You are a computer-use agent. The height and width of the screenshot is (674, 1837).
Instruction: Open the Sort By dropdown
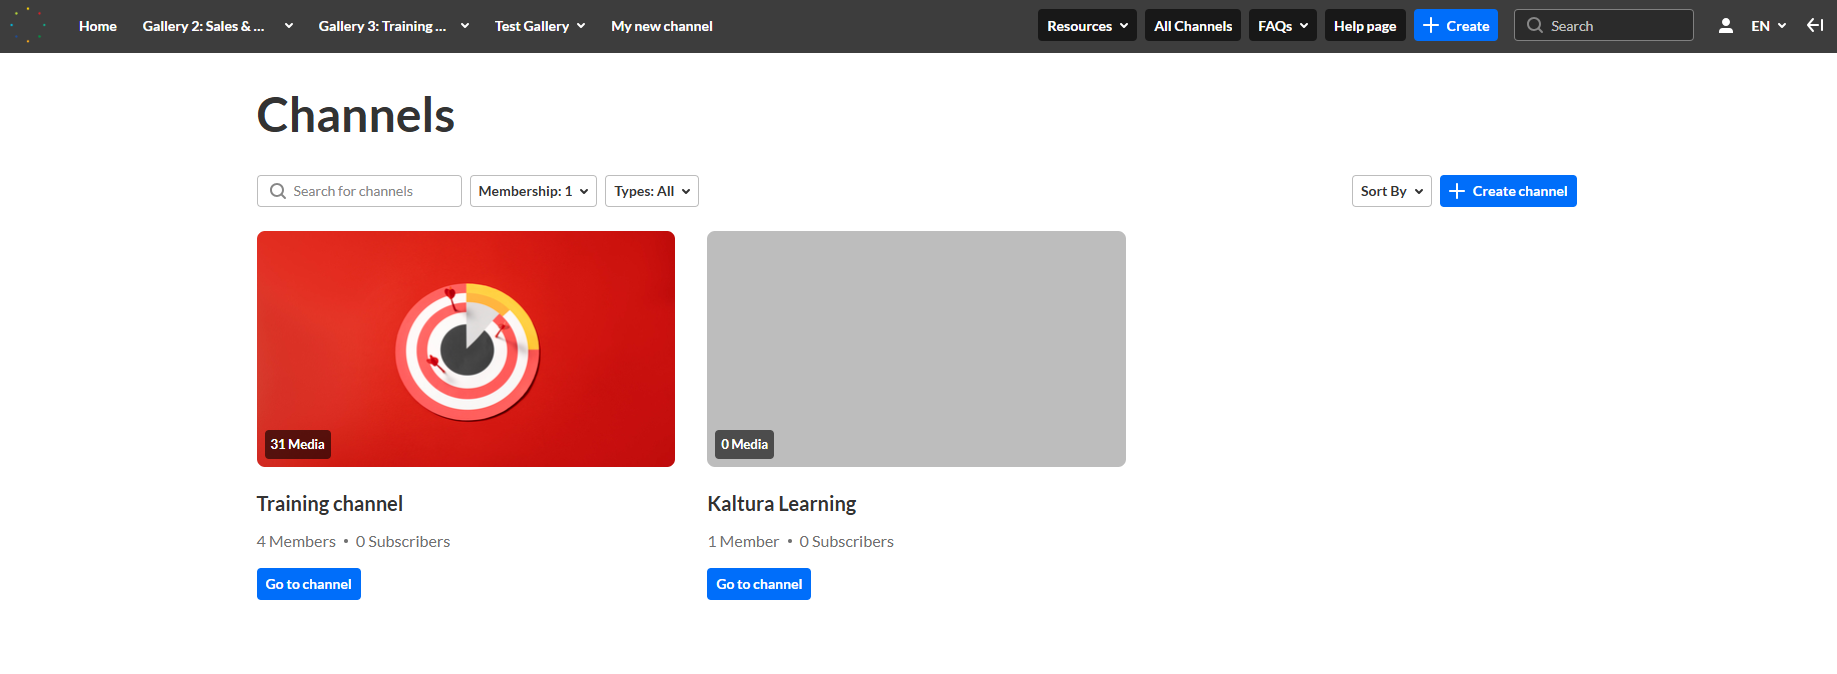[x=1392, y=191]
